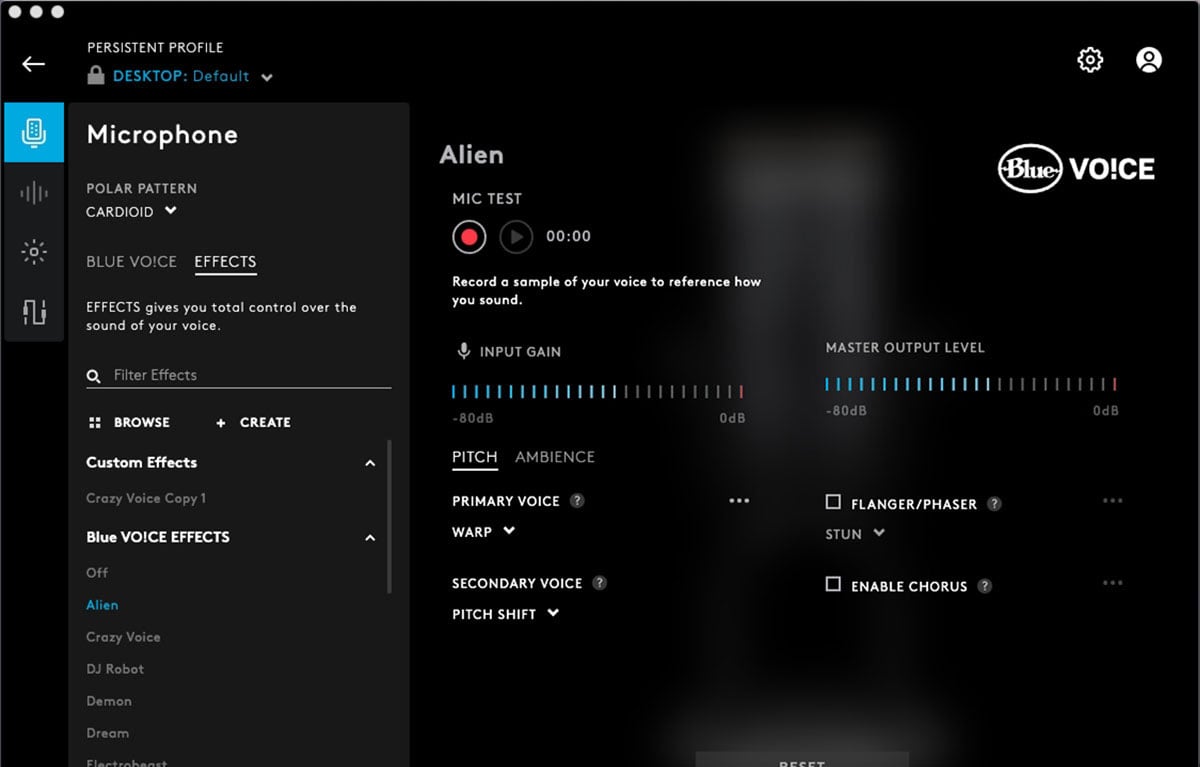
Task: Open Flanger/Phaser help question mark
Action: click(x=994, y=504)
